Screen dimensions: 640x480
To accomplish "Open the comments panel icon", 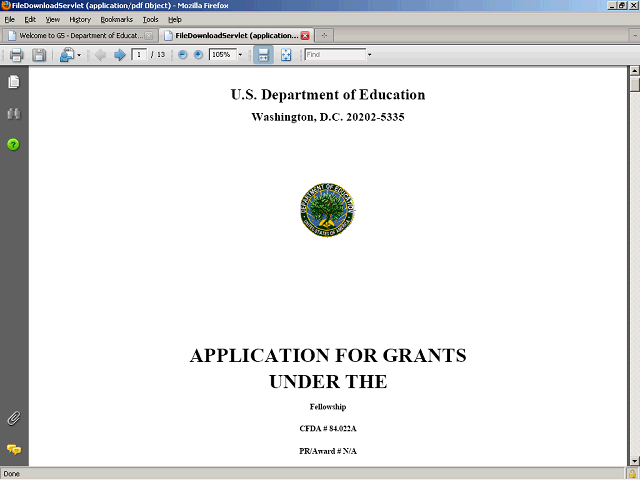I will tap(14, 449).
